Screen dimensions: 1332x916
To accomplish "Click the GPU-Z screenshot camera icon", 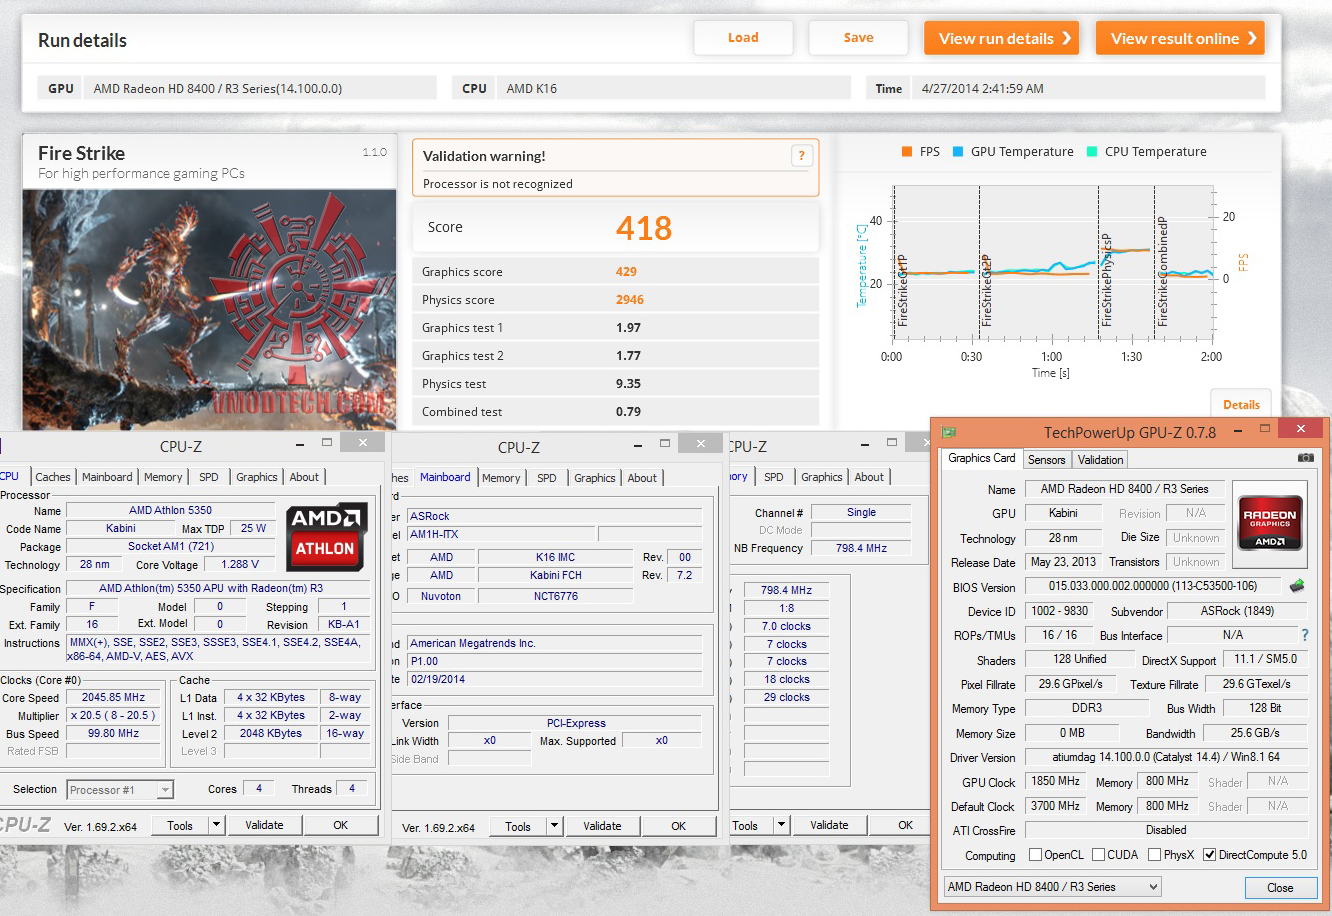I will tap(1305, 458).
